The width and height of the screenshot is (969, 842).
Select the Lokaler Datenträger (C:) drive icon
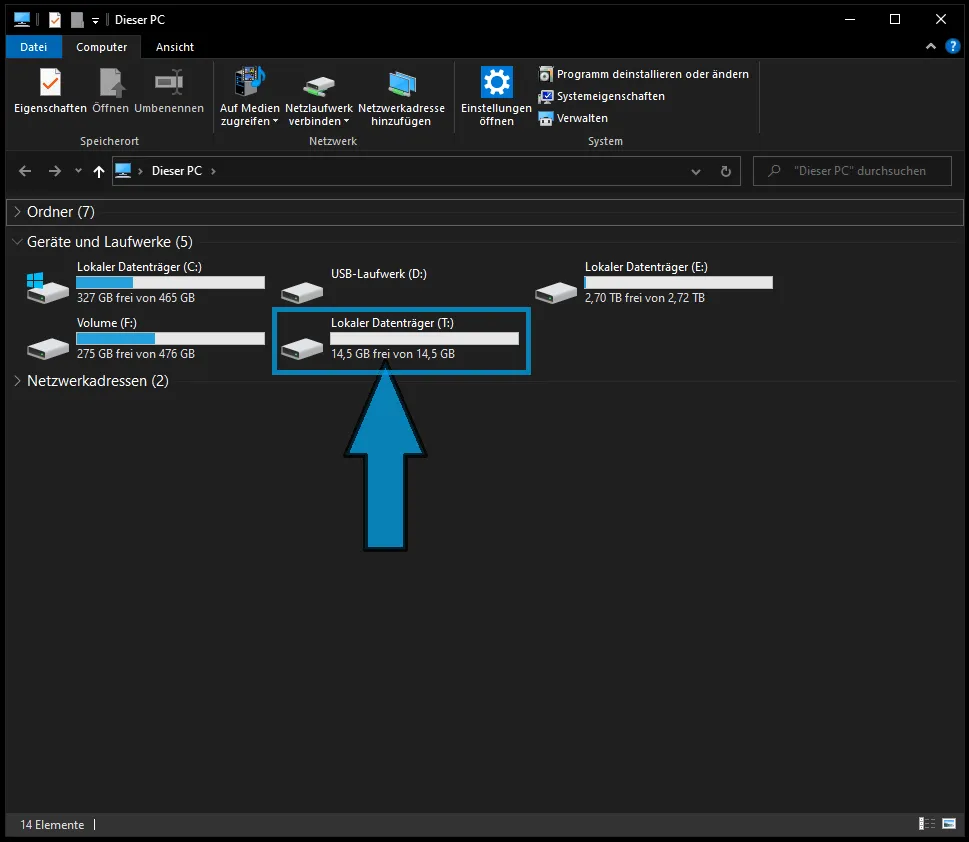48,287
